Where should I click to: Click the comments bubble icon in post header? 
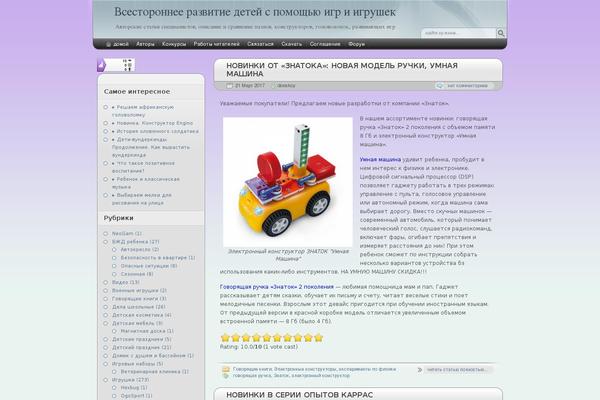click(440, 86)
